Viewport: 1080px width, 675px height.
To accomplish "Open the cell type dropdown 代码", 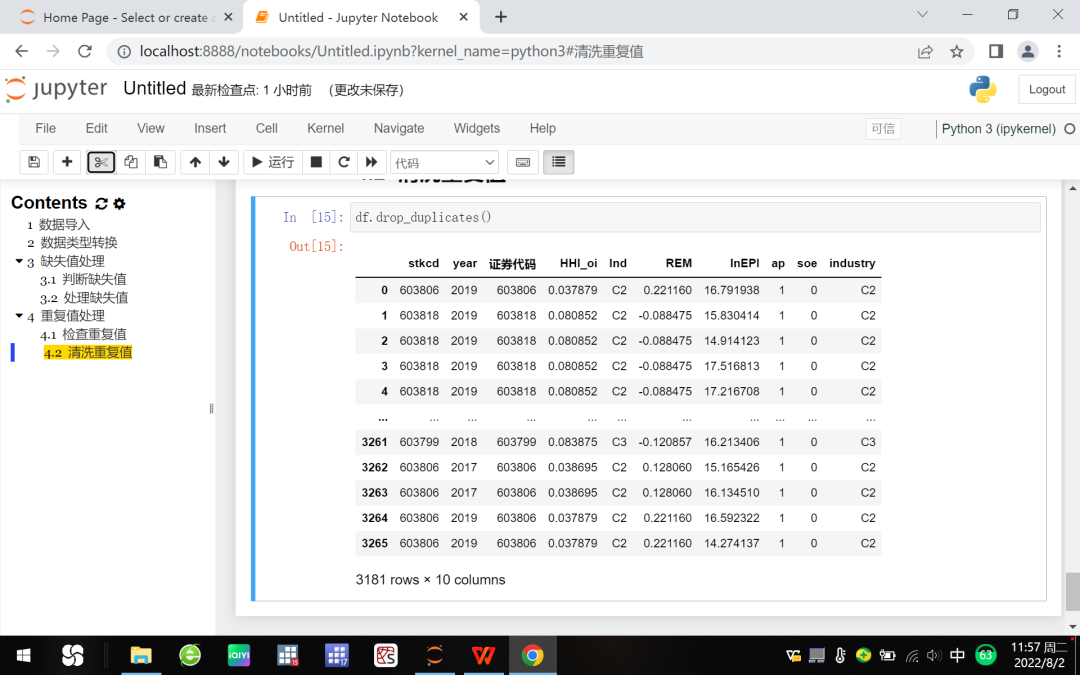I will click(x=444, y=163).
